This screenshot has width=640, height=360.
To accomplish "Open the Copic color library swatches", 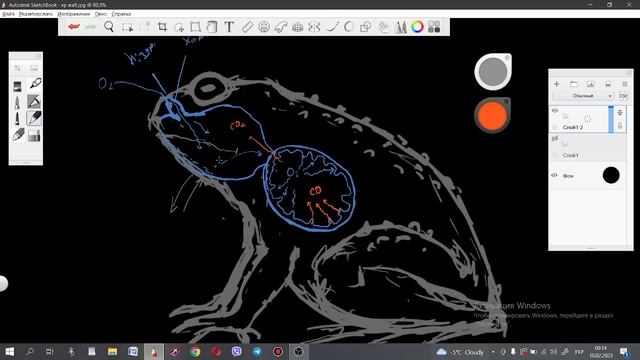I will [434, 27].
